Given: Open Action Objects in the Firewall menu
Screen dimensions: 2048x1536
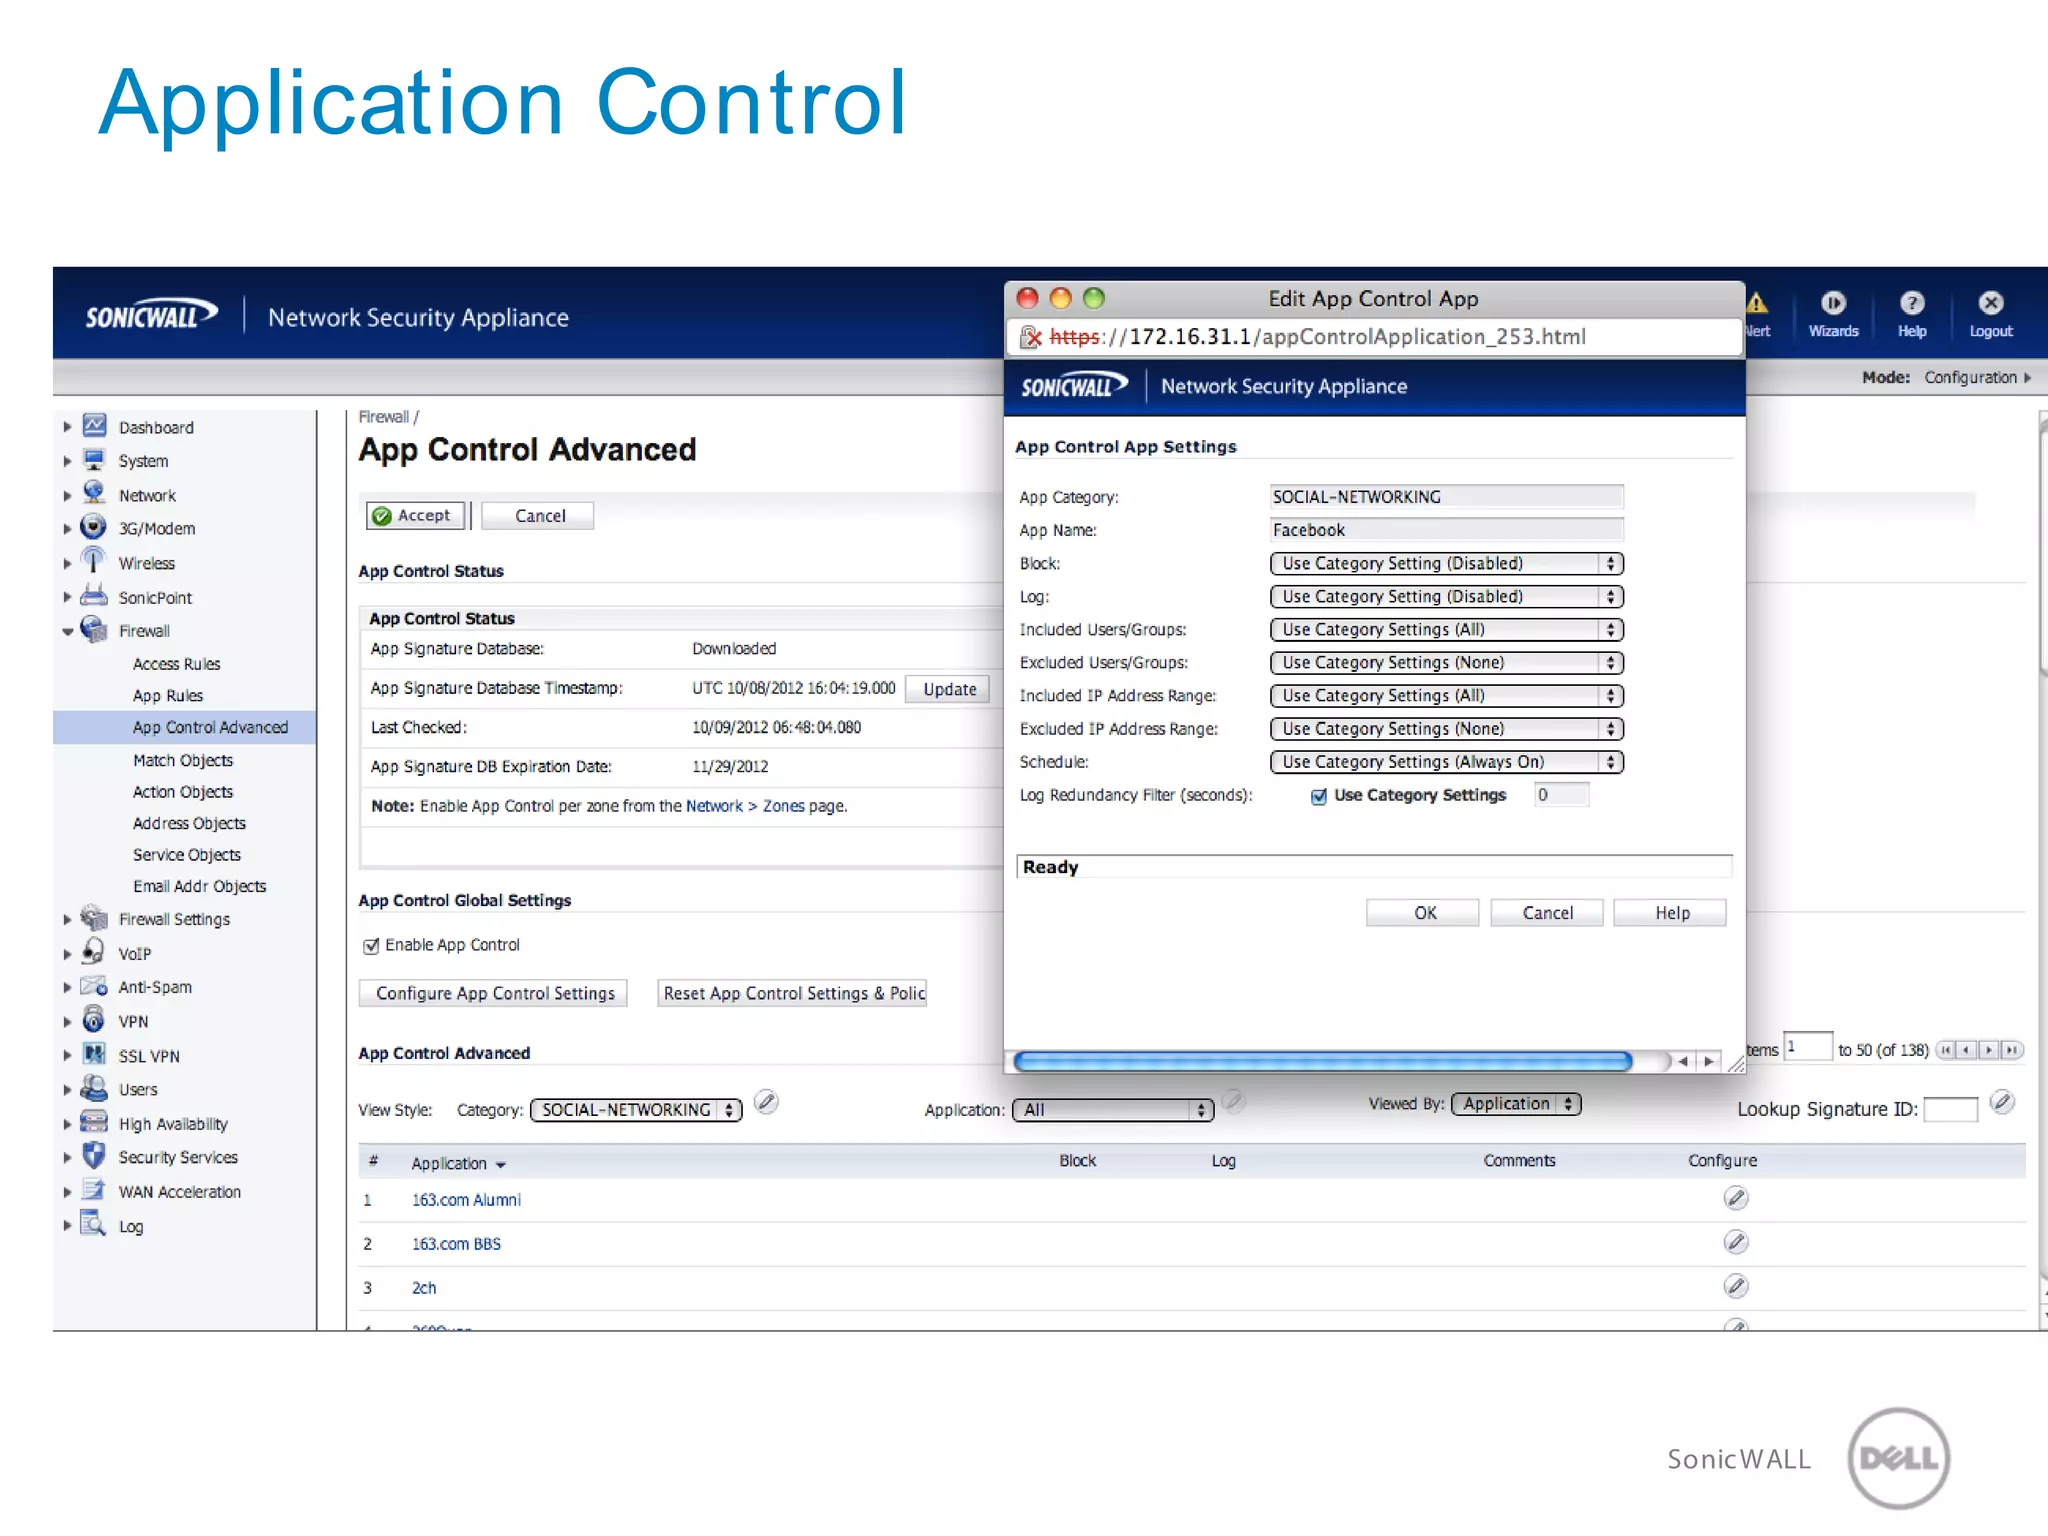Looking at the screenshot, I should [x=183, y=792].
